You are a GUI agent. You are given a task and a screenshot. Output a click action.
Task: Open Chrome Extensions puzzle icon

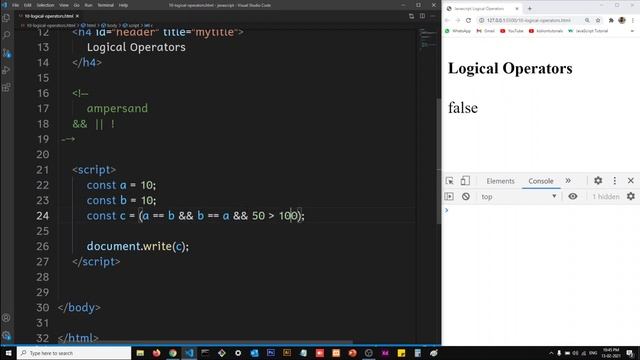[x=611, y=20]
